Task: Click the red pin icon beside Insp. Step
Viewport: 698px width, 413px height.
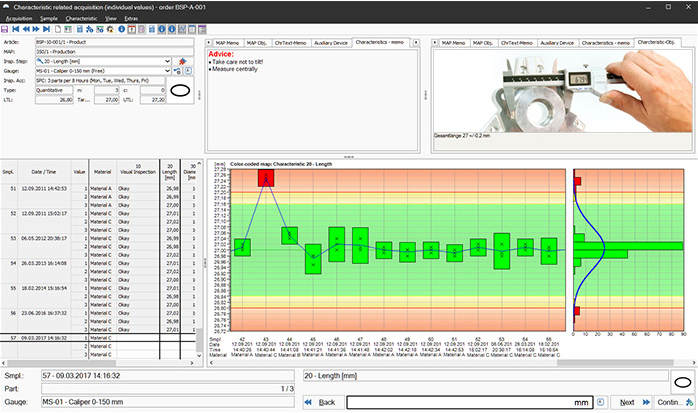Action: point(183,61)
